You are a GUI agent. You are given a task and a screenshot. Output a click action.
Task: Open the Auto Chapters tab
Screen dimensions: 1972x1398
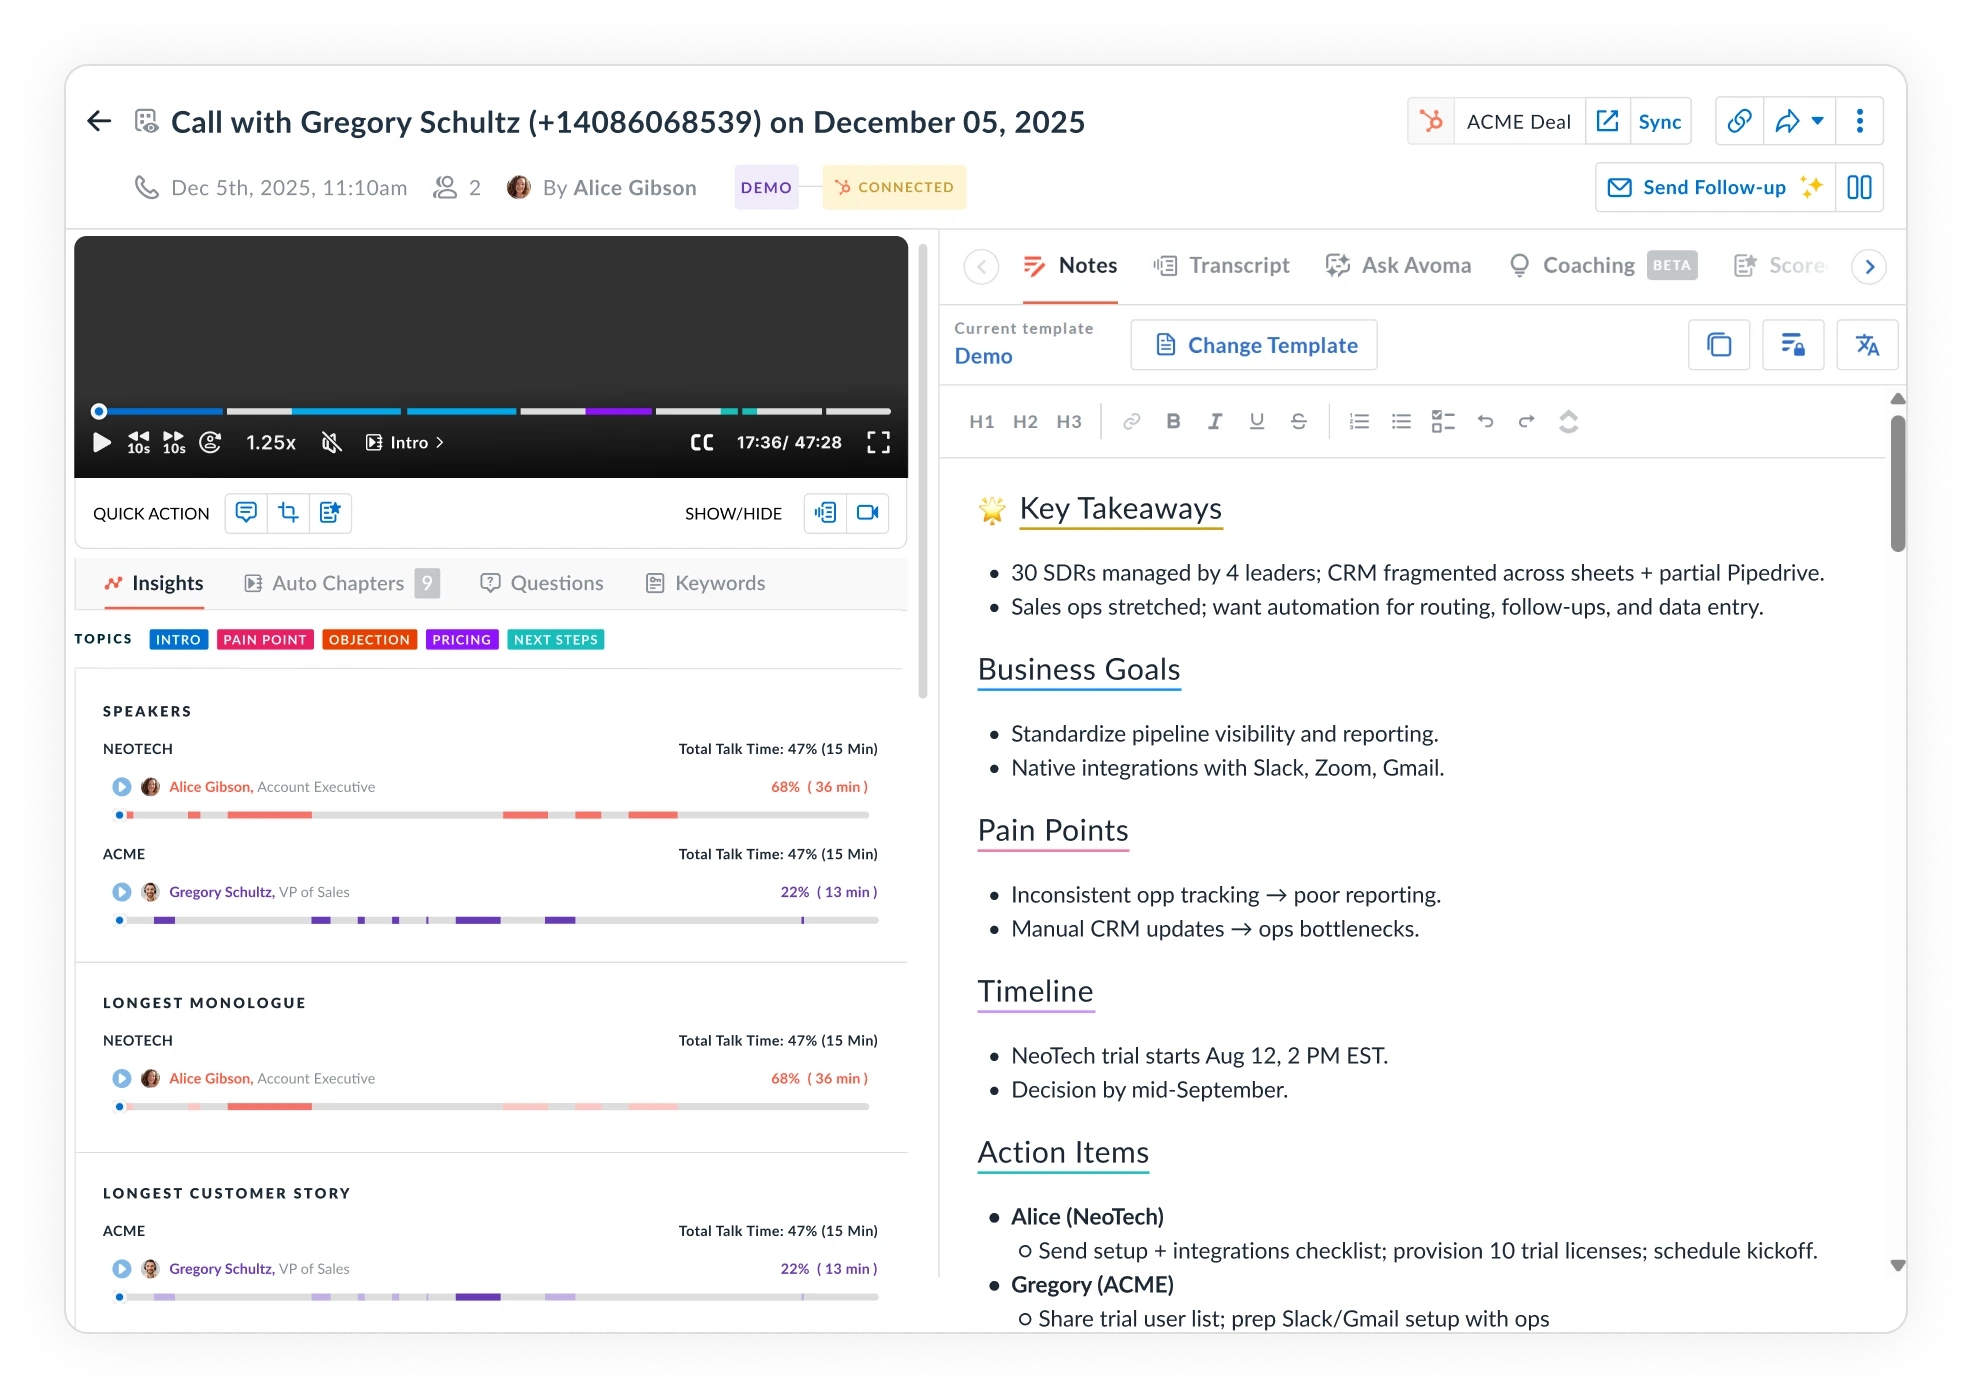point(337,583)
